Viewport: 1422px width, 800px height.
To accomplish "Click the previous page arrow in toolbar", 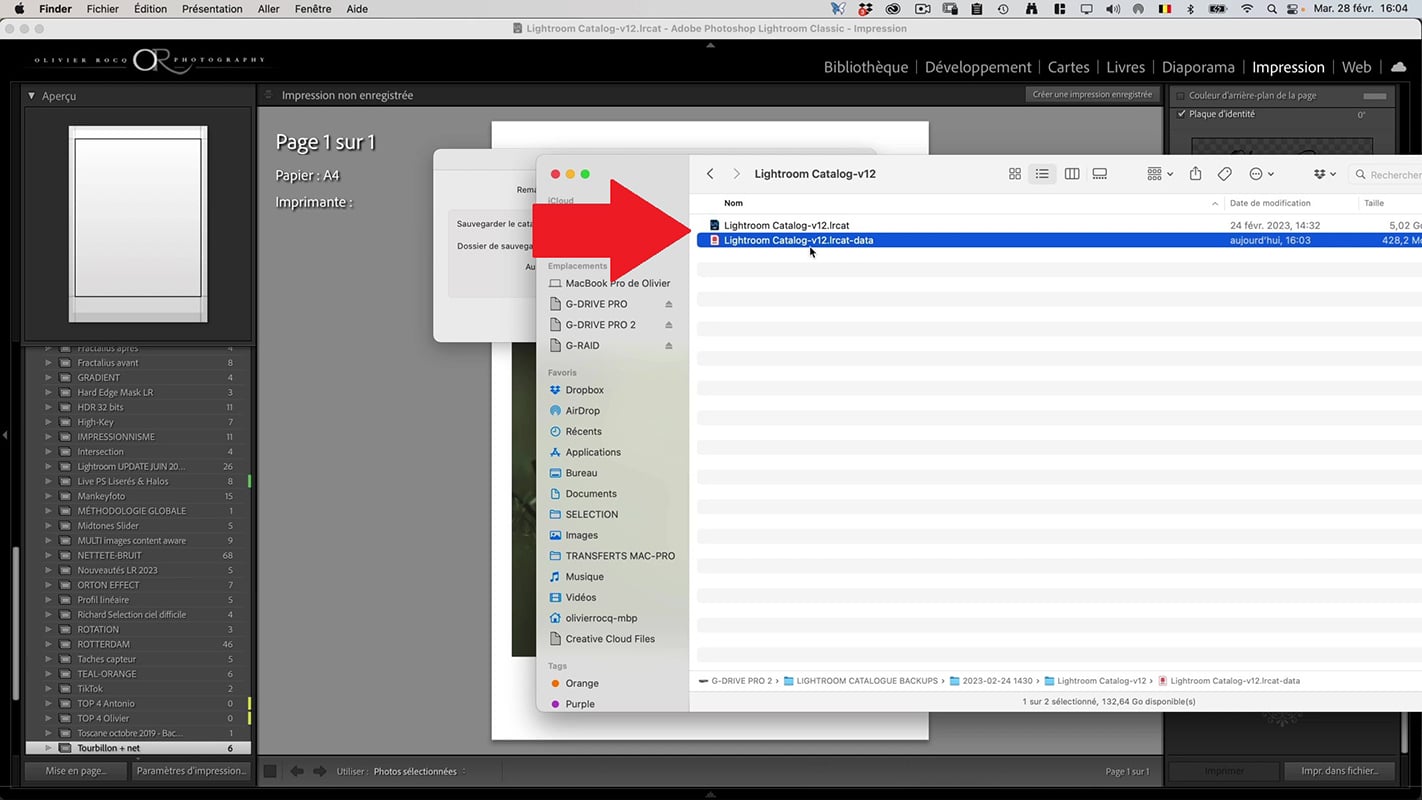I will click(x=297, y=772).
